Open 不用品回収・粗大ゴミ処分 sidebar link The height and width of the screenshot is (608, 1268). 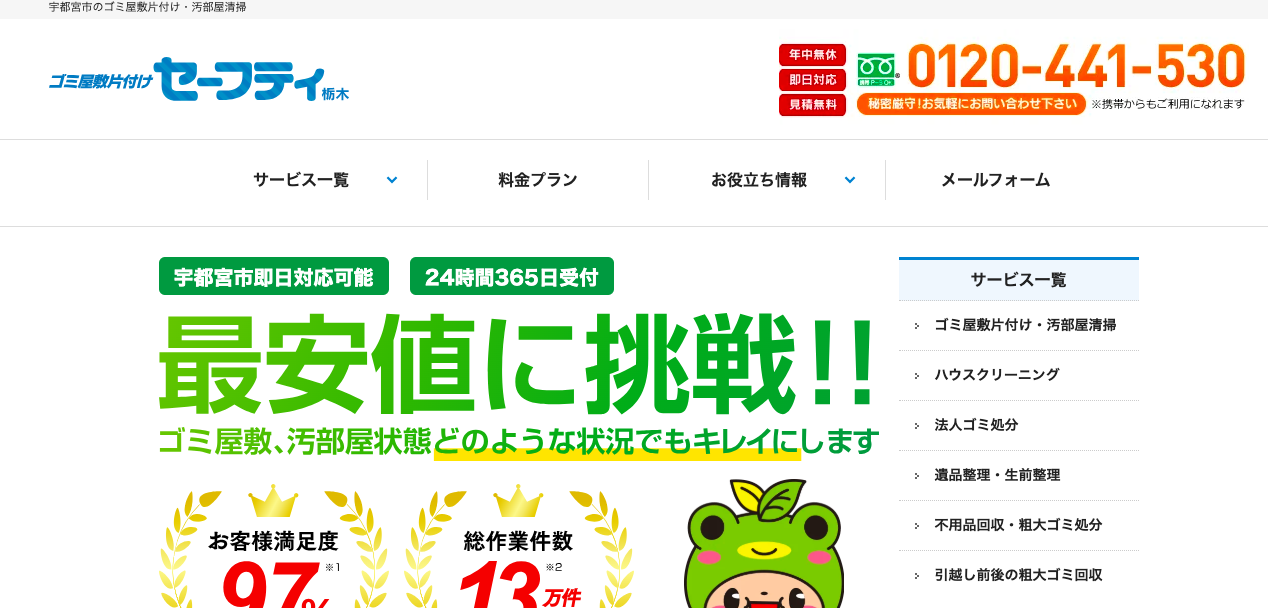pyautogui.click(x=1019, y=525)
